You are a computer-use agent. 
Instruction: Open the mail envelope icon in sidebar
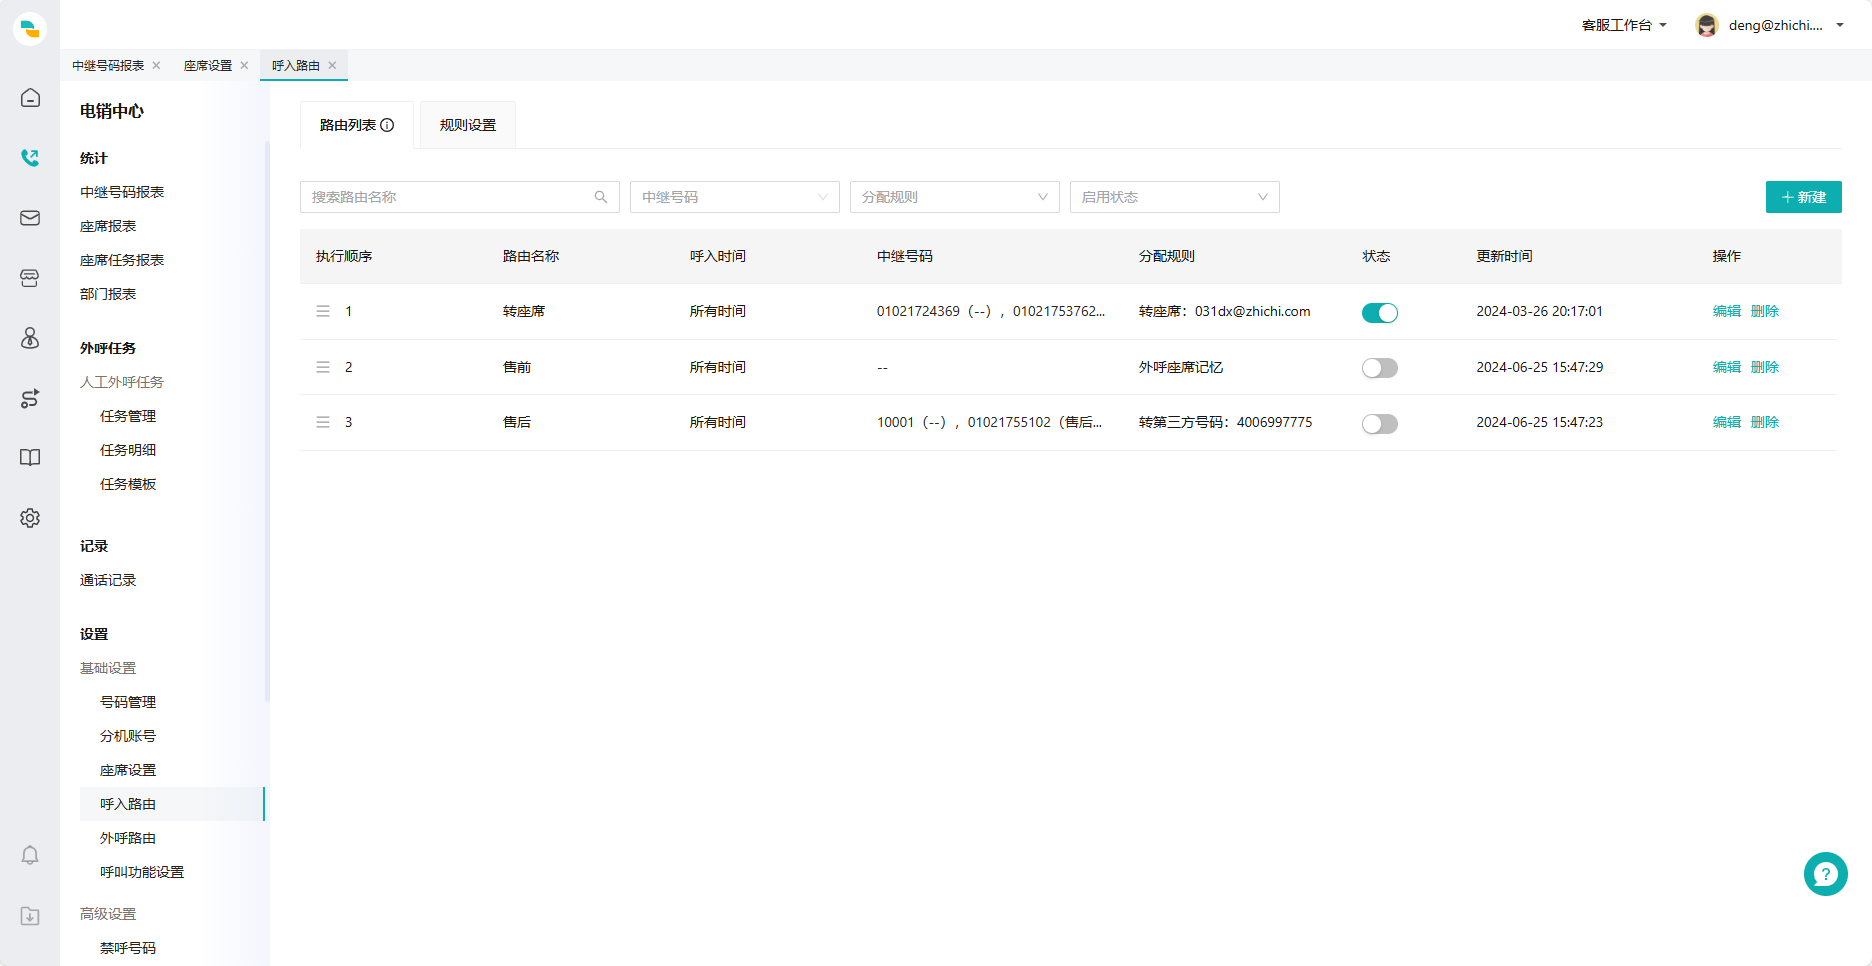(30, 218)
